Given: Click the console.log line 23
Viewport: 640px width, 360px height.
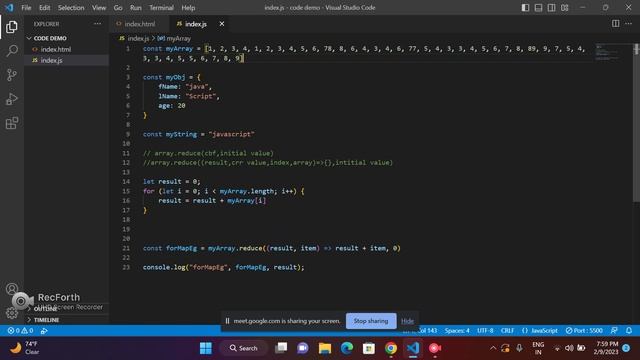Looking at the screenshot, I should [223, 267].
